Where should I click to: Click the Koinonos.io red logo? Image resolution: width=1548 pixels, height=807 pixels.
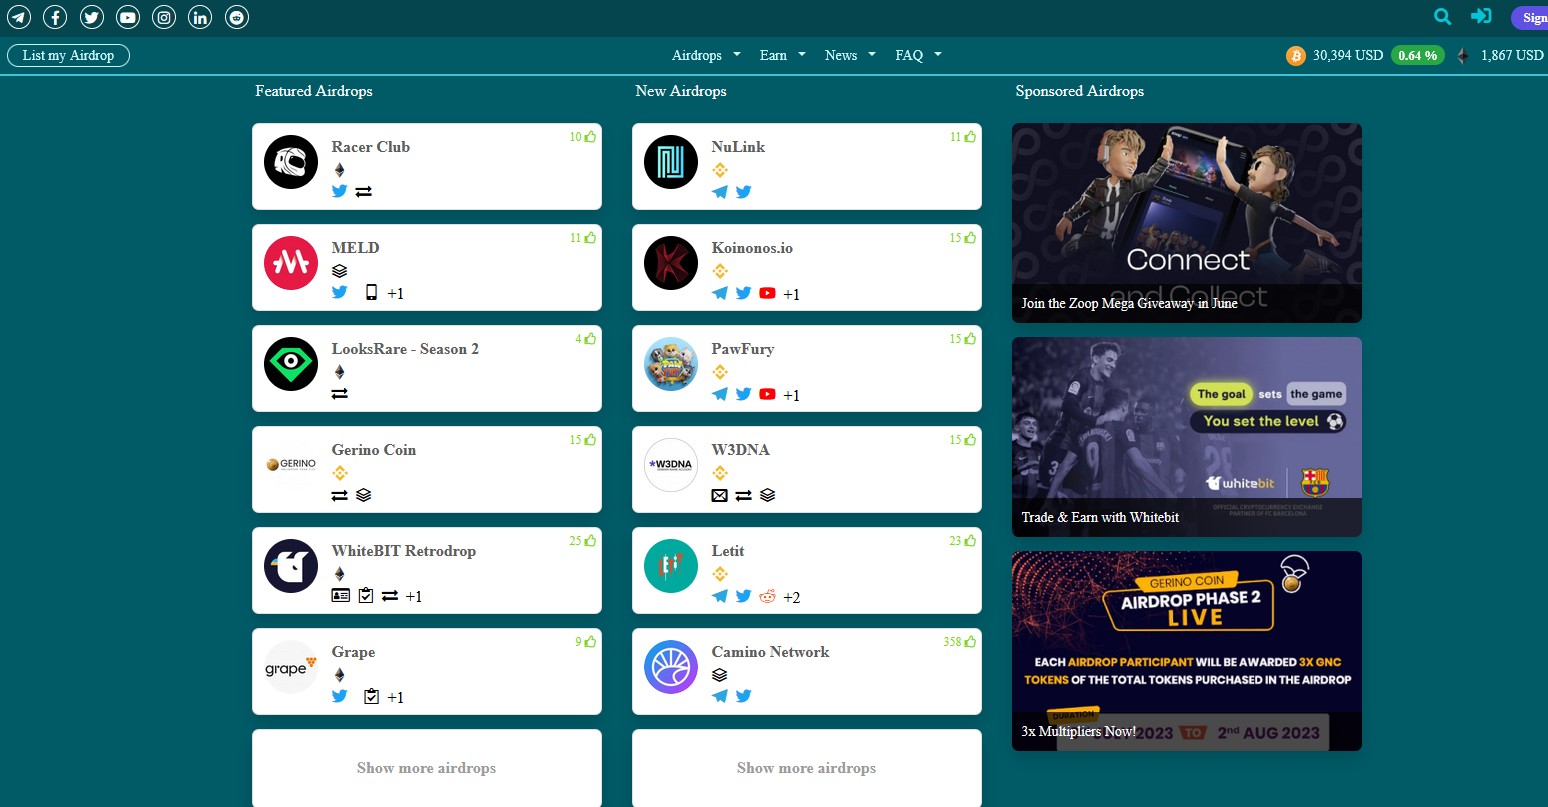pyautogui.click(x=671, y=263)
